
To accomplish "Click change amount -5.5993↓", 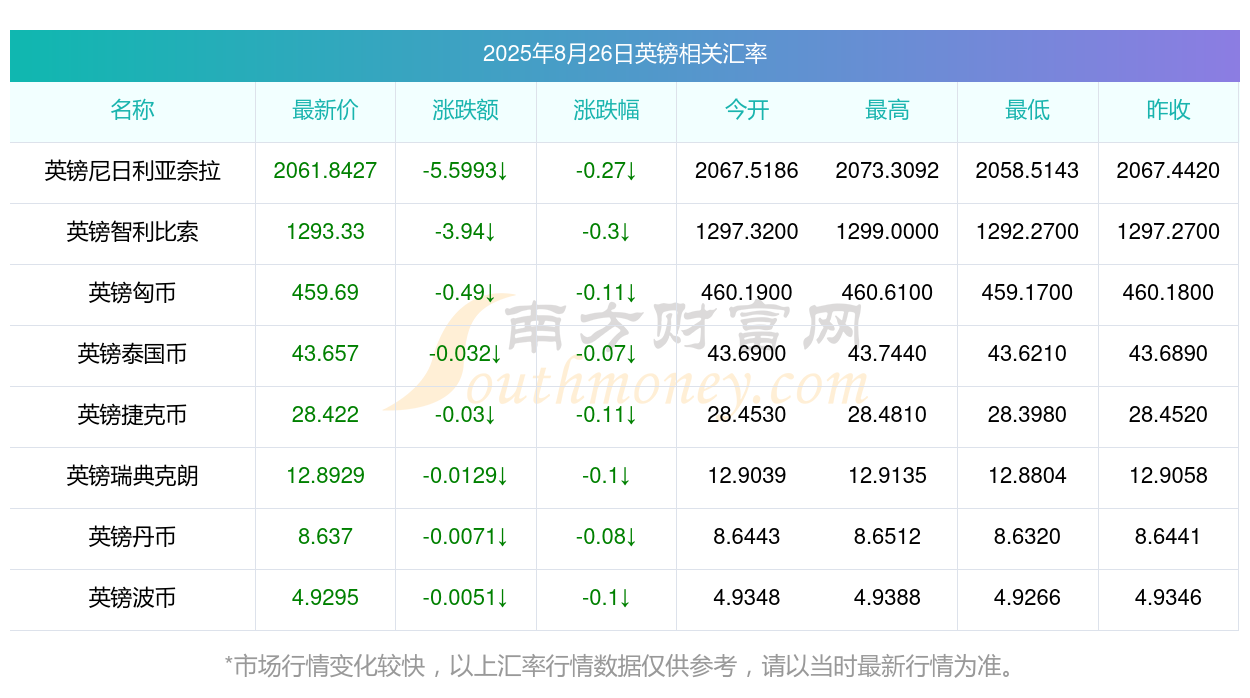I will click(x=466, y=171).
